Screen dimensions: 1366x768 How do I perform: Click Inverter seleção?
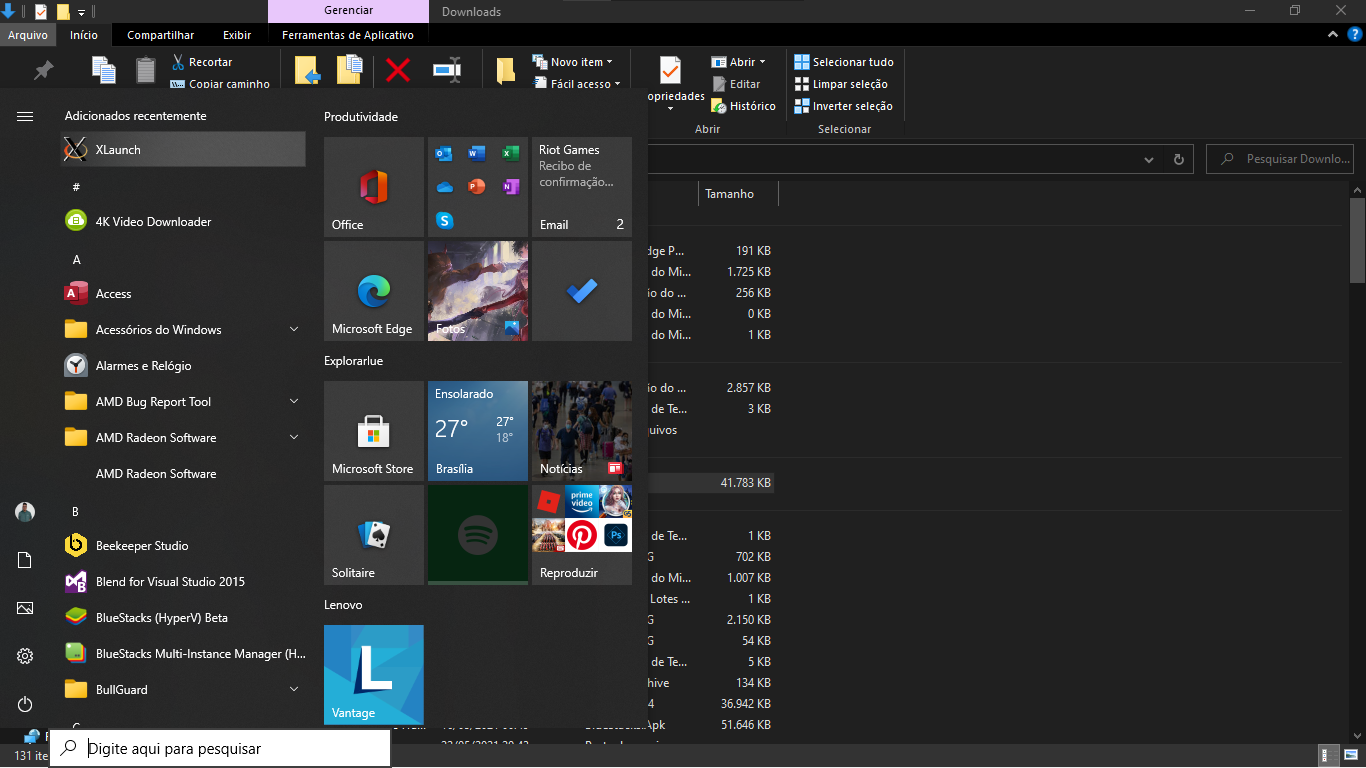[x=844, y=106]
